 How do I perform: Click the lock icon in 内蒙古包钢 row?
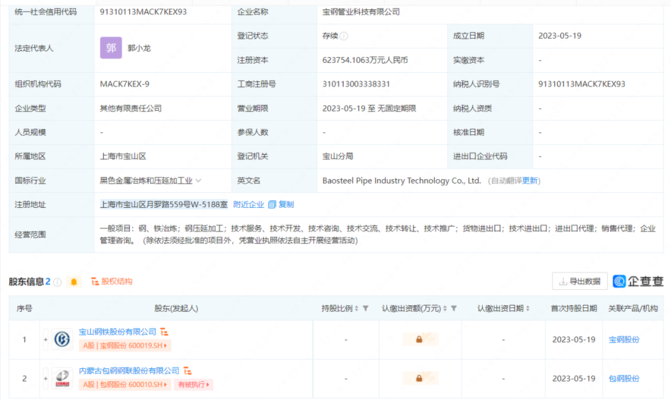coord(418,378)
